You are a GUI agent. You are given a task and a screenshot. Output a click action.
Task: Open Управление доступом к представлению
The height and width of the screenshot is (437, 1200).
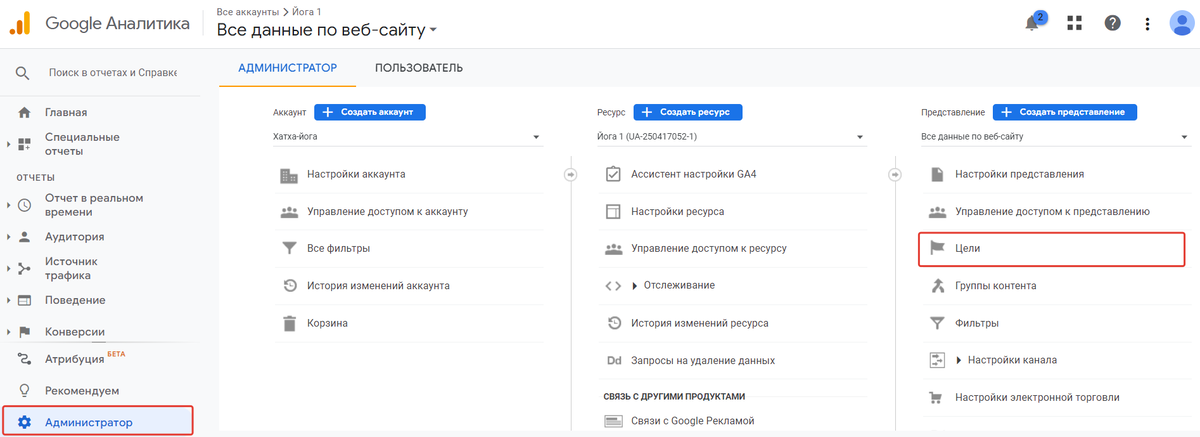1052,212
